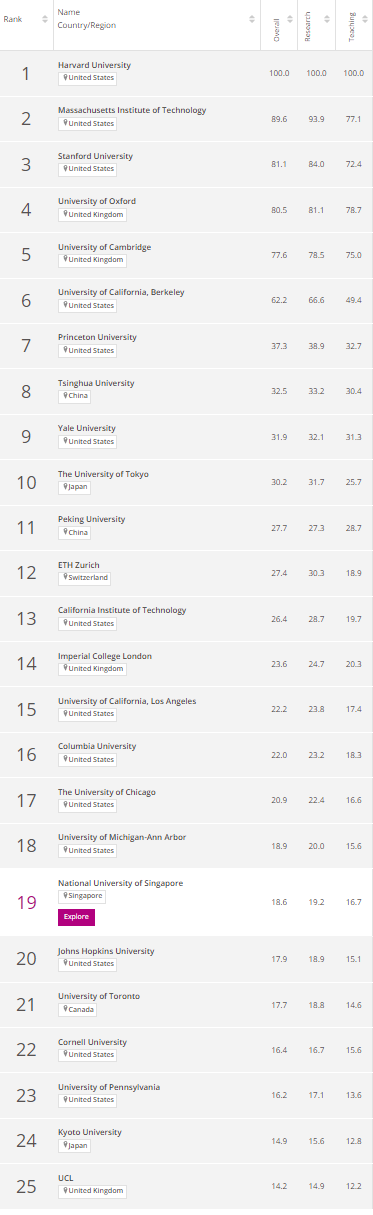Click Switzerland location tag under ETH Zurich
The image size is (373, 1215).
[x=84, y=578]
